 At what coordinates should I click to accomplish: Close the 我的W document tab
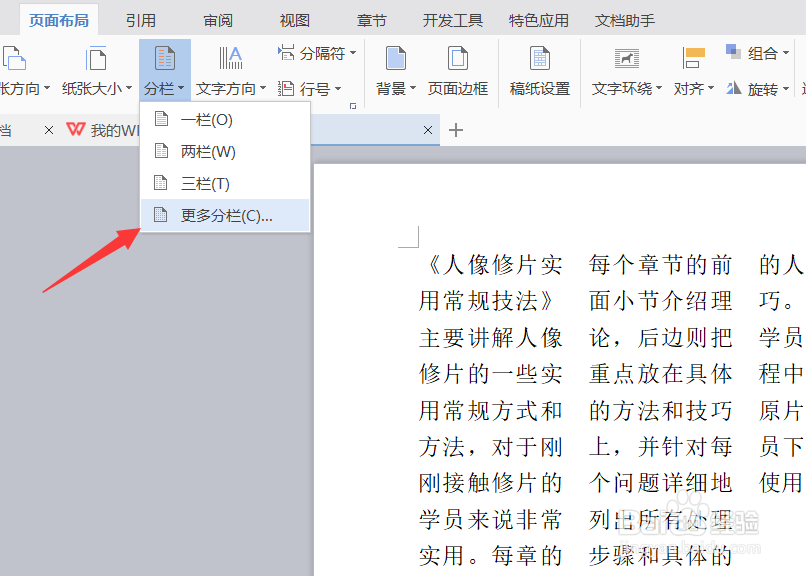pos(49,130)
